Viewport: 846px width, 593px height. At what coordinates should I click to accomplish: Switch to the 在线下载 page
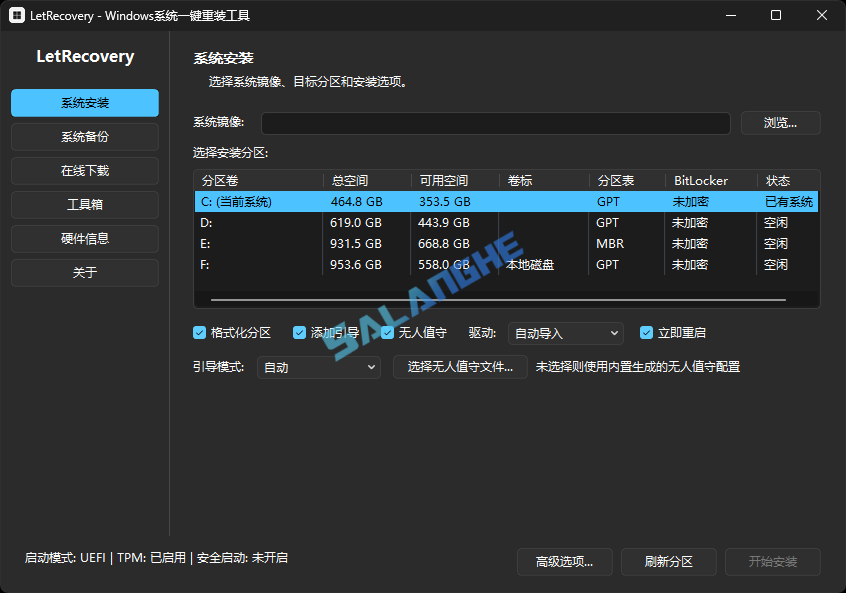pyautogui.click(x=85, y=171)
